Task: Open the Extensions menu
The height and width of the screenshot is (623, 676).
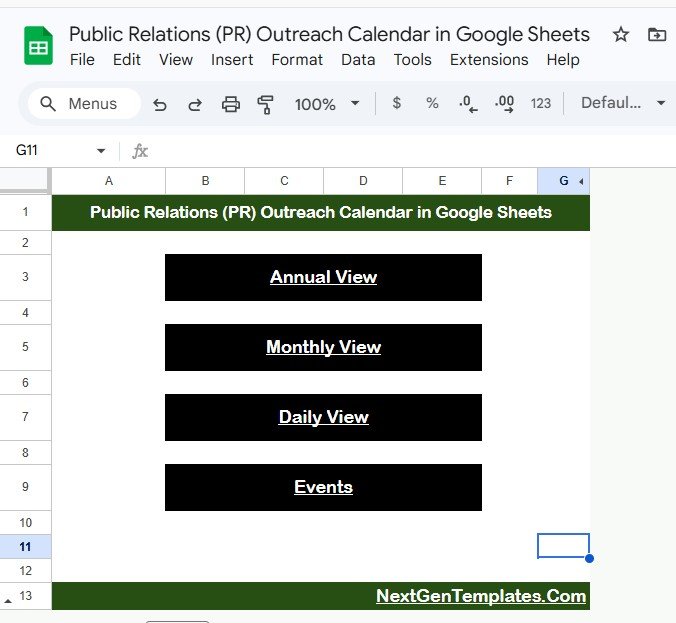Action: [x=489, y=59]
